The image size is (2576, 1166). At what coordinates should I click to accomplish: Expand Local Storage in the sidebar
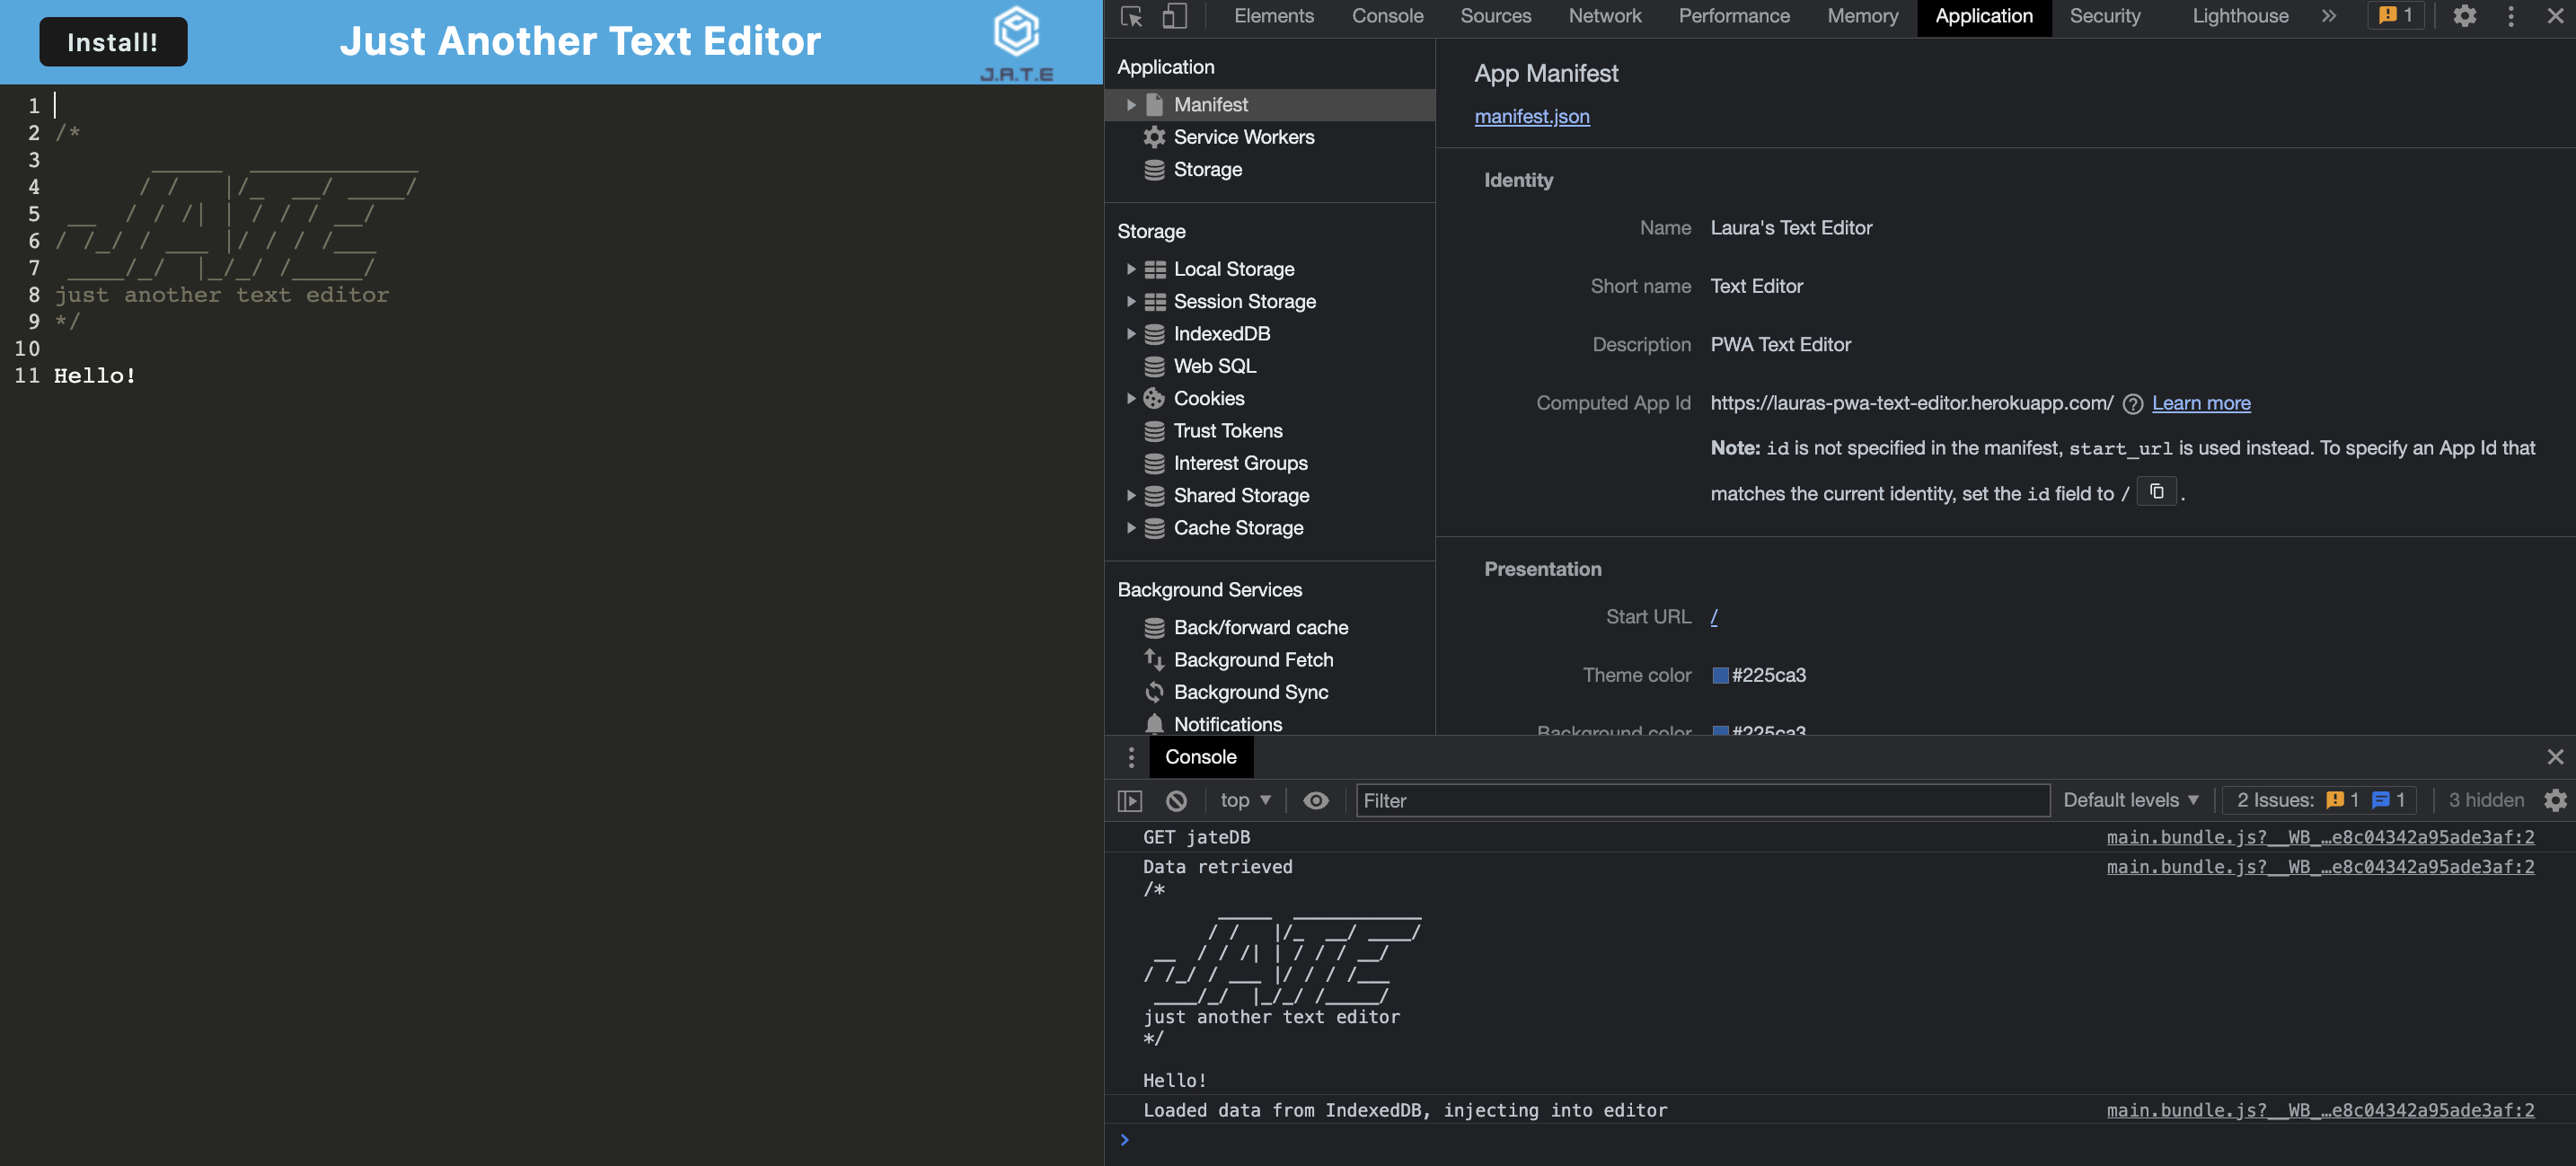pyautogui.click(x=1131, y=269)
